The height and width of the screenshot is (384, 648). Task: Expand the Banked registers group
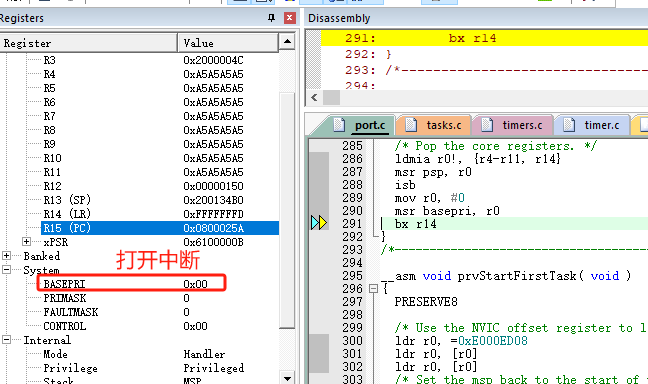point(6,255)
